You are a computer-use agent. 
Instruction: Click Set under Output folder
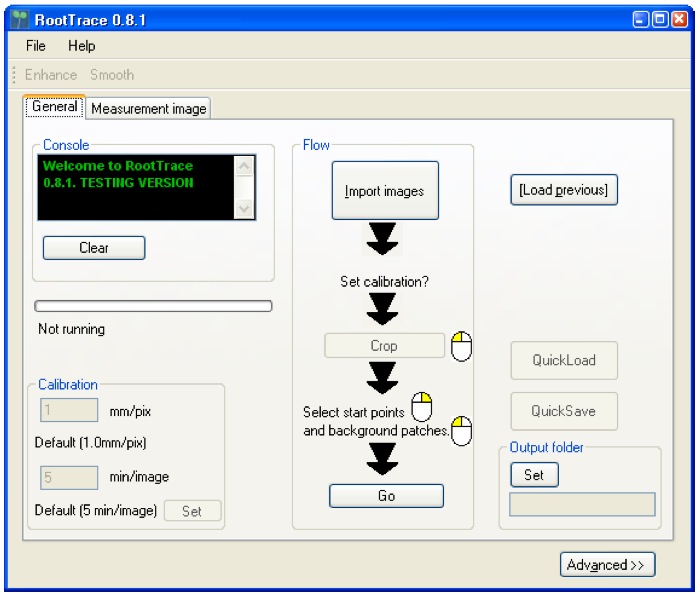[534, 475]
